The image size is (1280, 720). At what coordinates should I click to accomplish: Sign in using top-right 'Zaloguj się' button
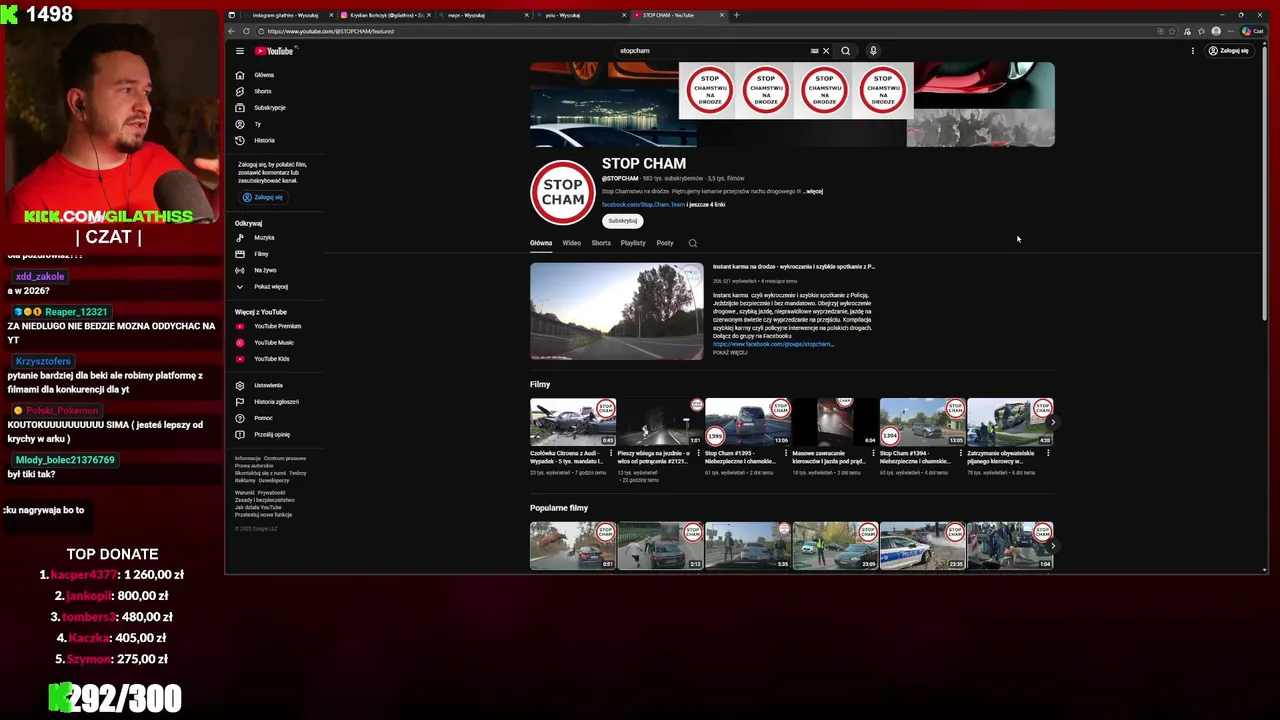1229,51
